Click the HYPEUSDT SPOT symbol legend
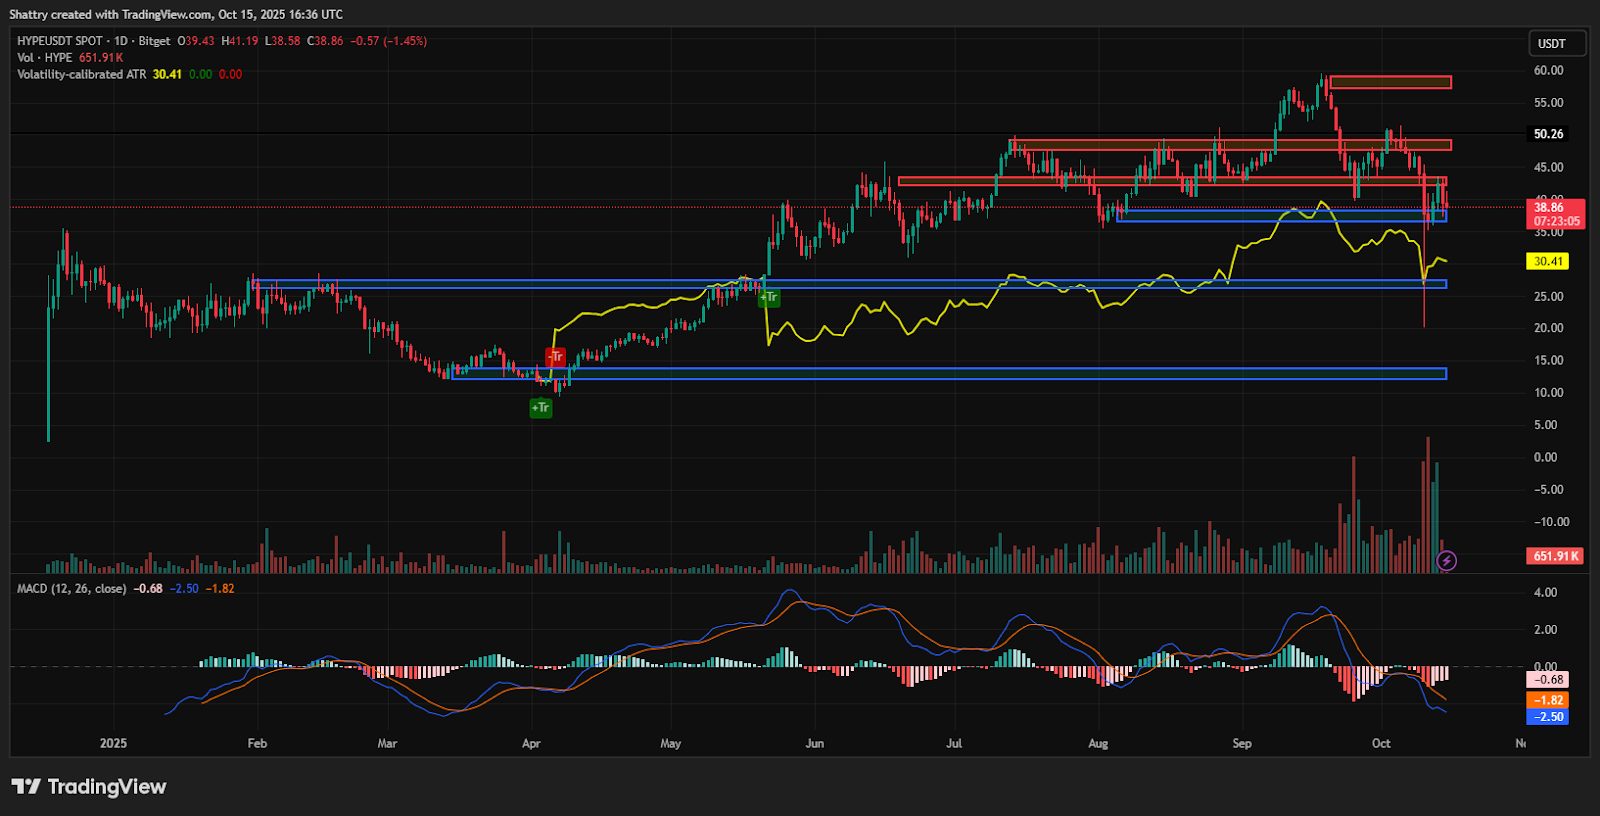 60,41
